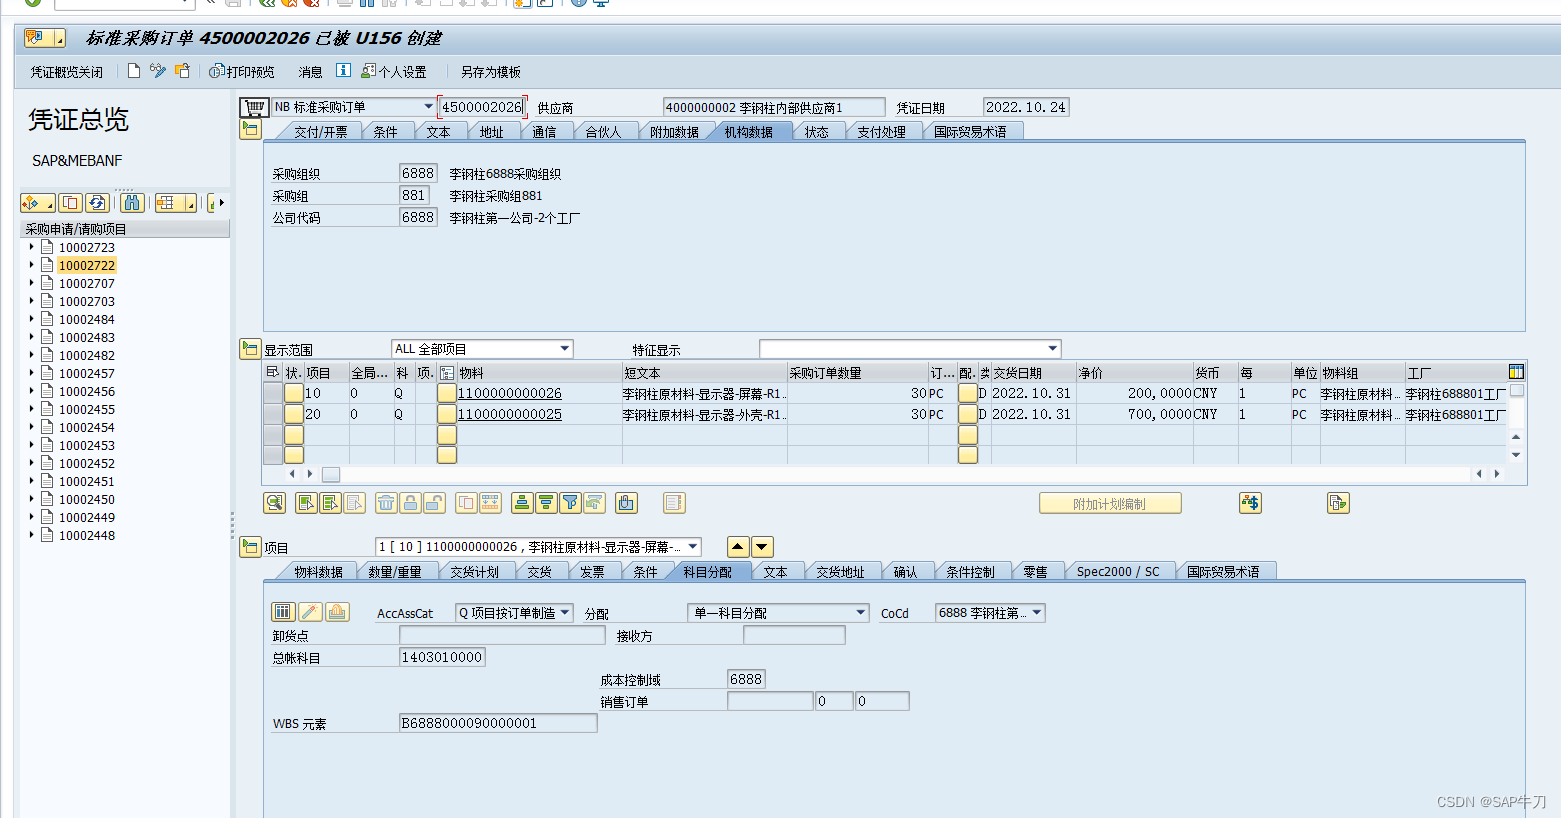Click the delete item trash icon
Image resolution: width=1561 pixels, height=818 pixels.
click(386, 503)
